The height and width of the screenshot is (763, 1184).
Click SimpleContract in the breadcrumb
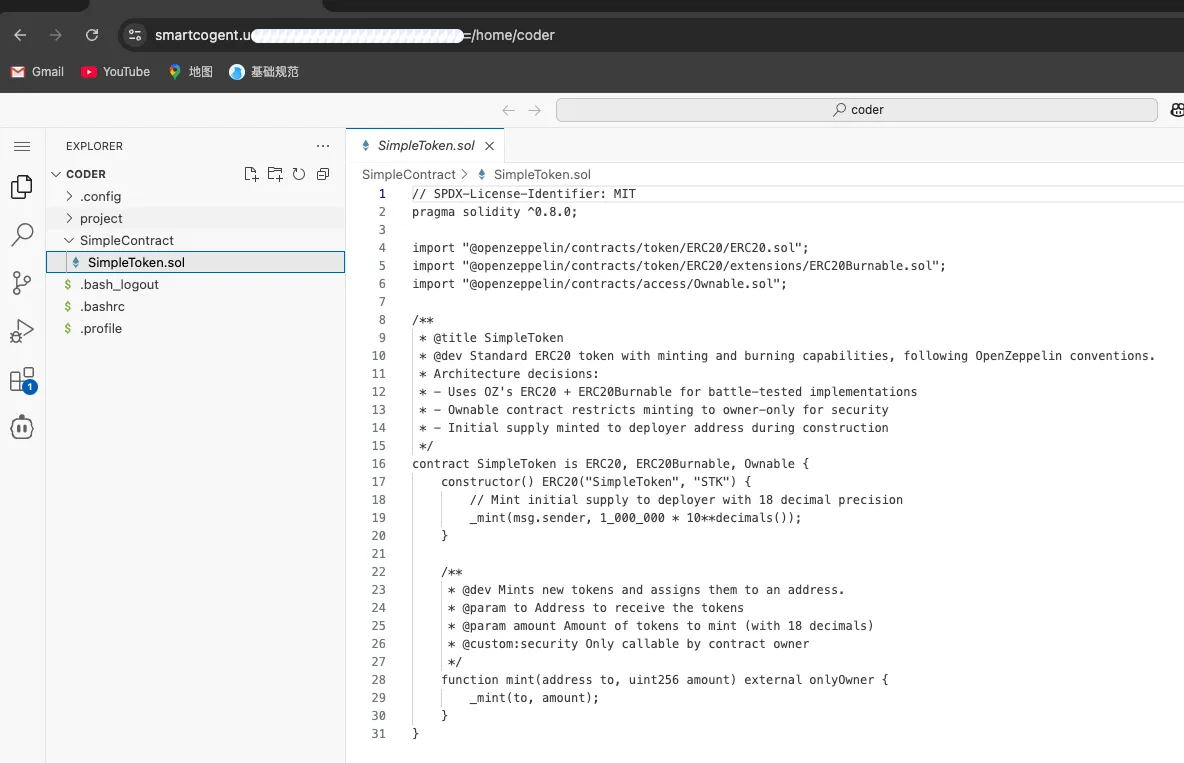pos(409,175)
